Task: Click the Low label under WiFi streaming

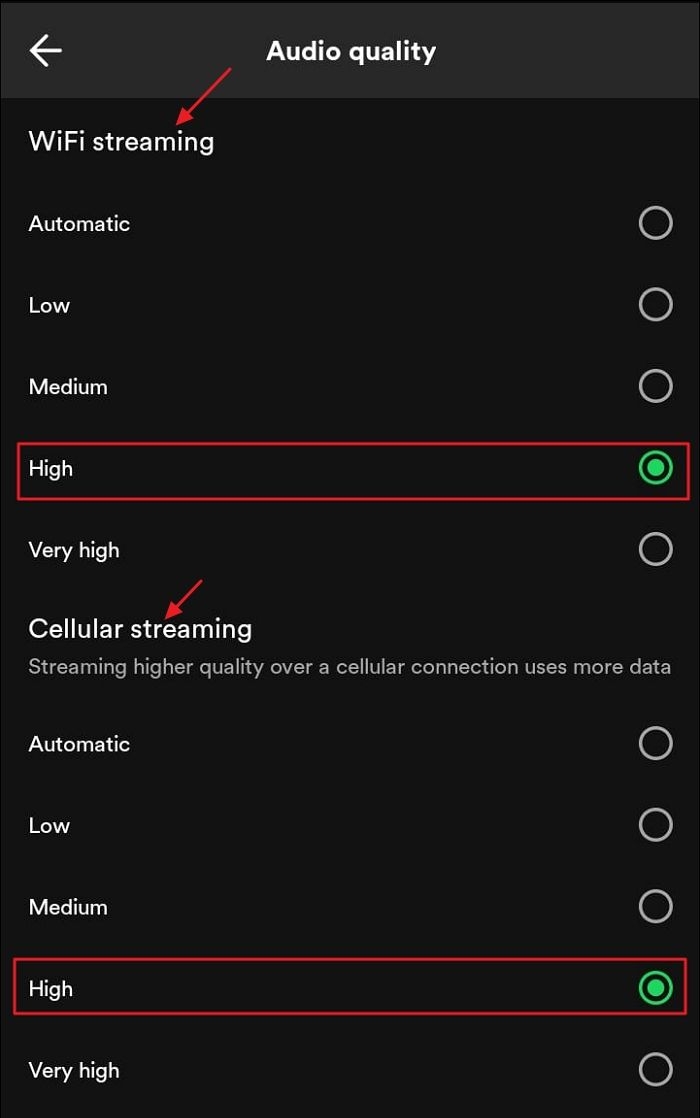Action: 49,305
